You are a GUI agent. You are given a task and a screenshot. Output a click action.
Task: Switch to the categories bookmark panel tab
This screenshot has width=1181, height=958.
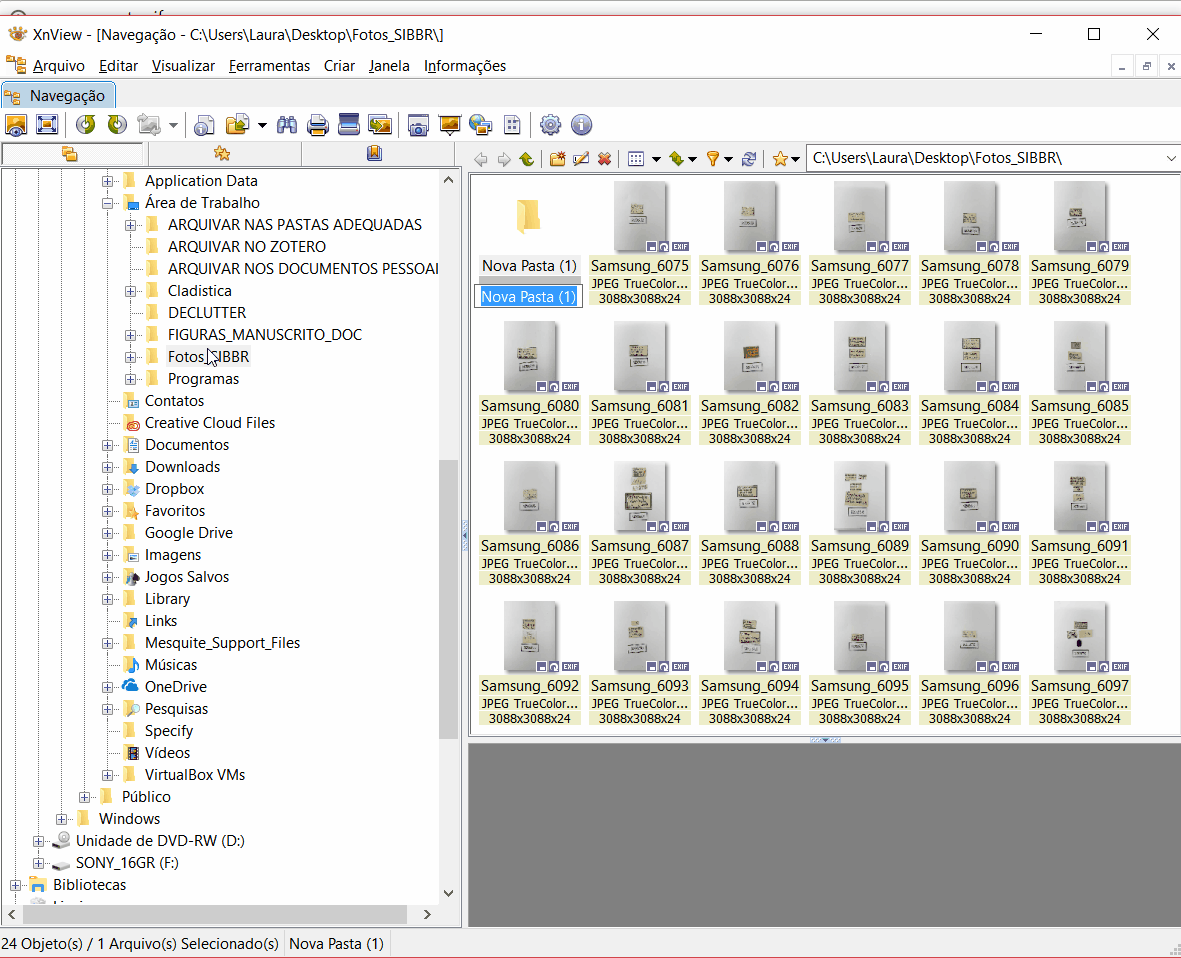(x=374, y=154)
